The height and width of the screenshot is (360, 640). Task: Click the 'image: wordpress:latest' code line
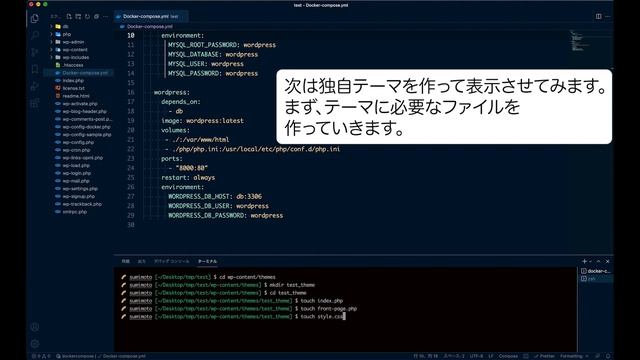[x=202, y=121]
